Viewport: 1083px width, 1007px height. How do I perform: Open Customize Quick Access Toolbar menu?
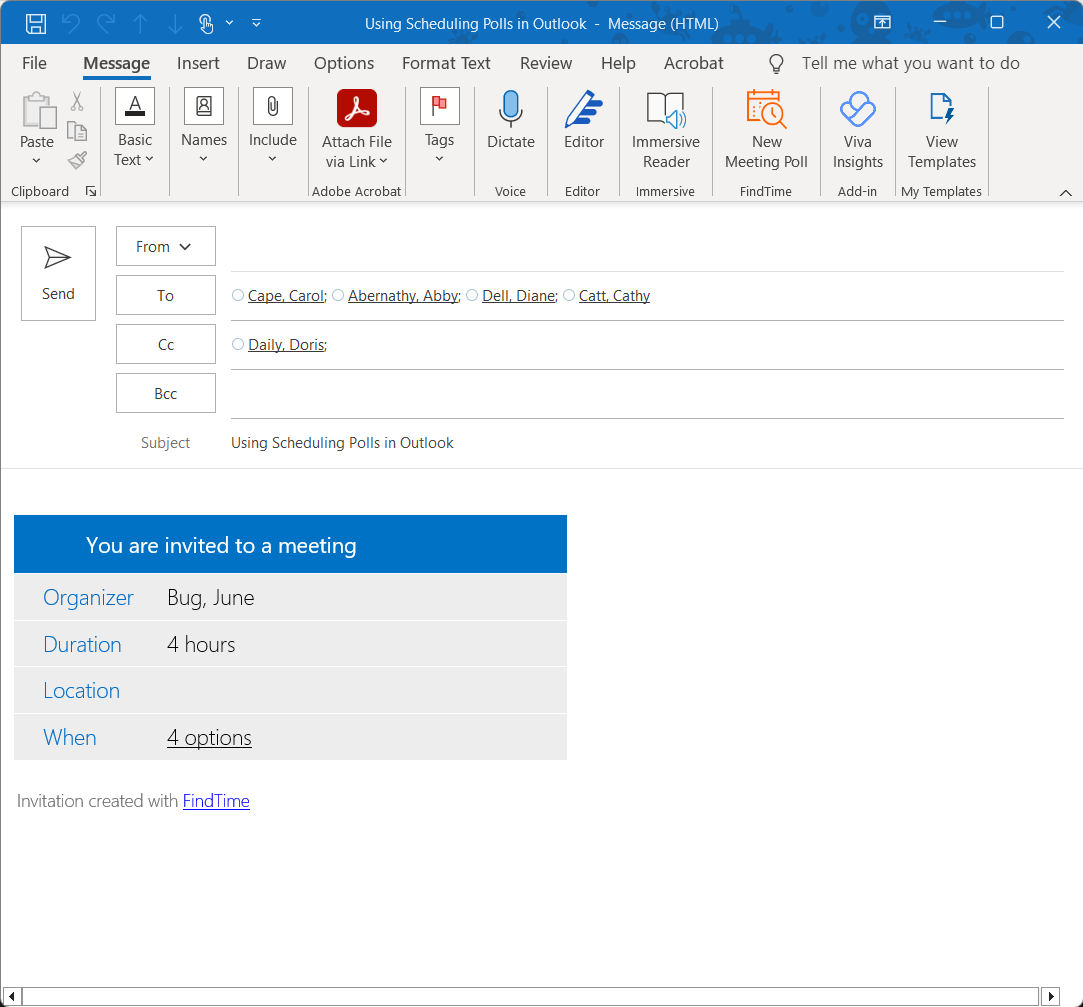pyautogui.click(x=256, y=23)
